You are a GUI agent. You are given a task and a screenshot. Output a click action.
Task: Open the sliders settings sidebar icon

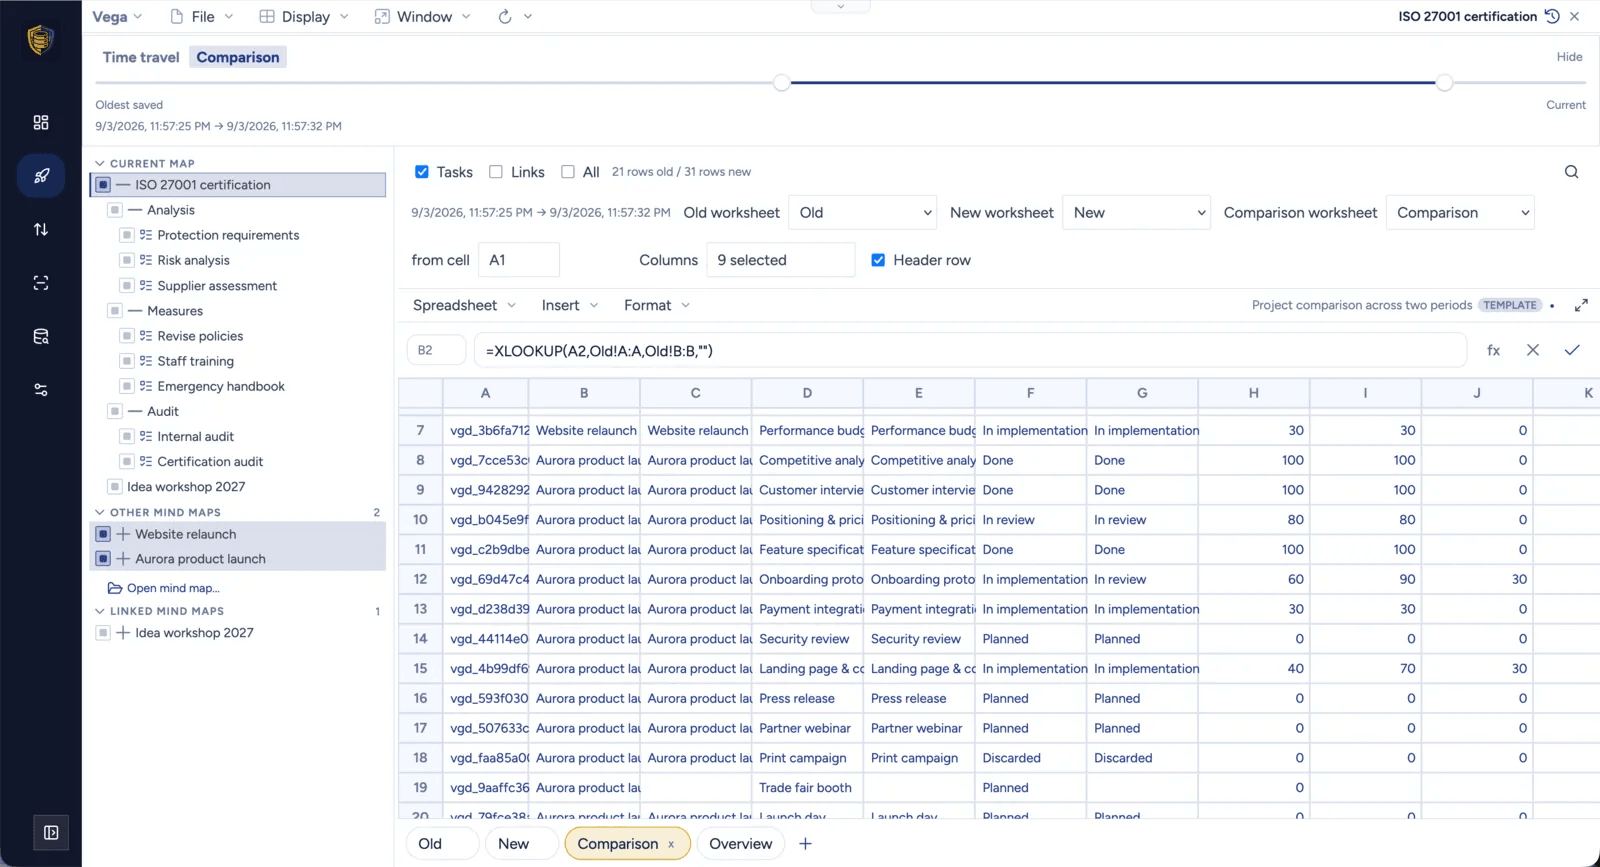coord(41,390)
